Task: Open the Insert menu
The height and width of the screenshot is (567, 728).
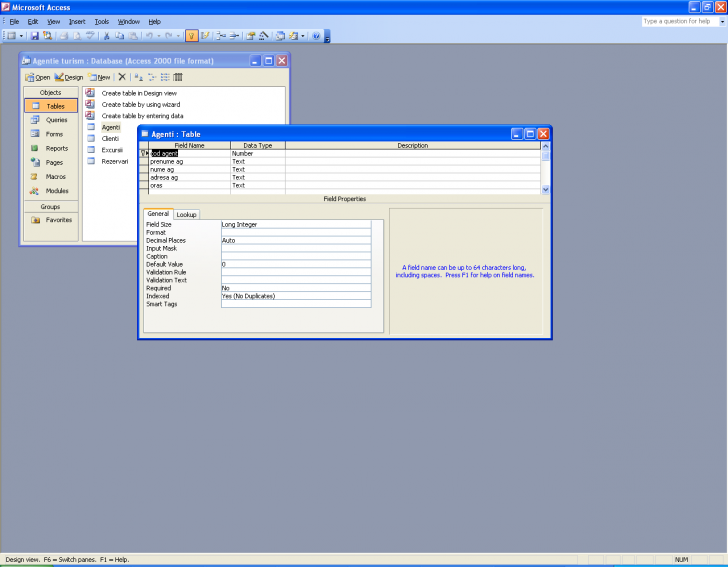Action: (77, 21)
